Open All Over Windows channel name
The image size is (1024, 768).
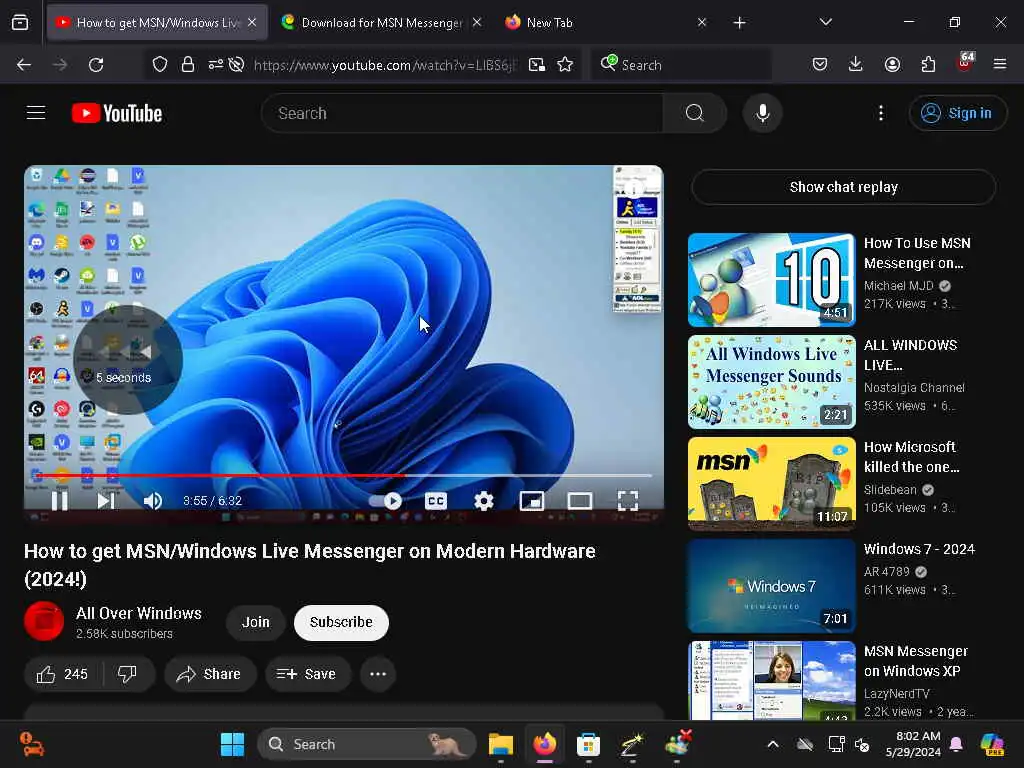(138, 613)
